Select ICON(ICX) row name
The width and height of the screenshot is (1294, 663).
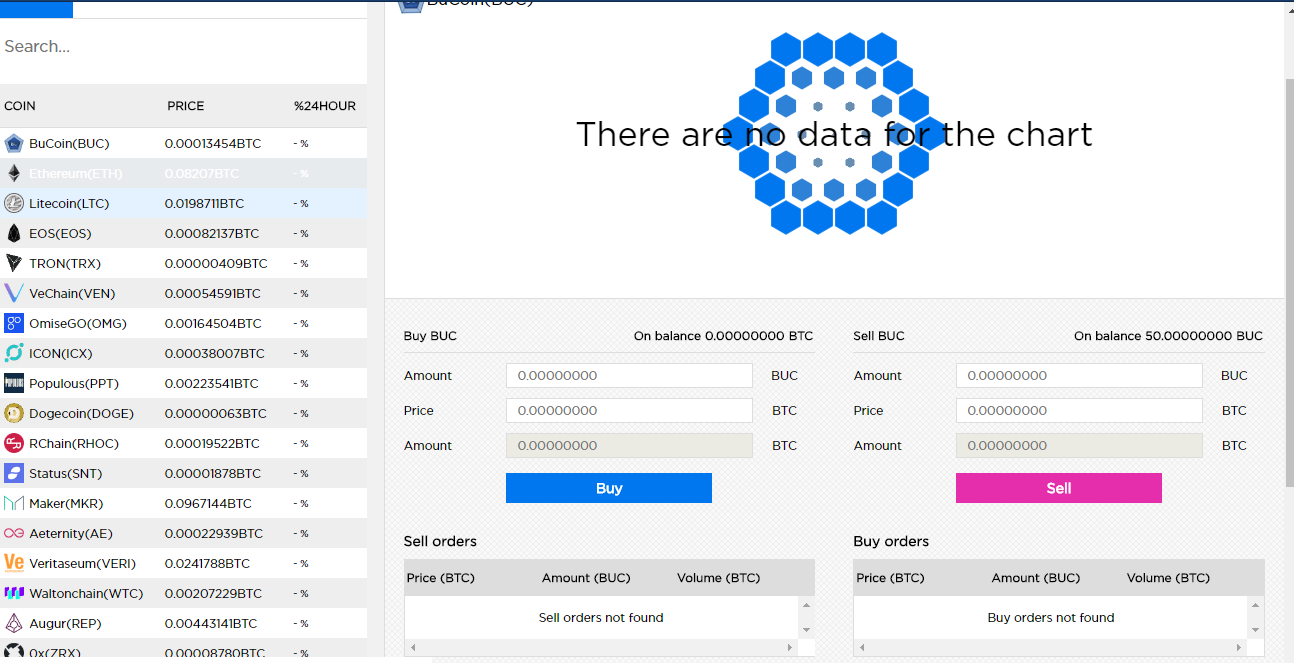click(63, 354)
